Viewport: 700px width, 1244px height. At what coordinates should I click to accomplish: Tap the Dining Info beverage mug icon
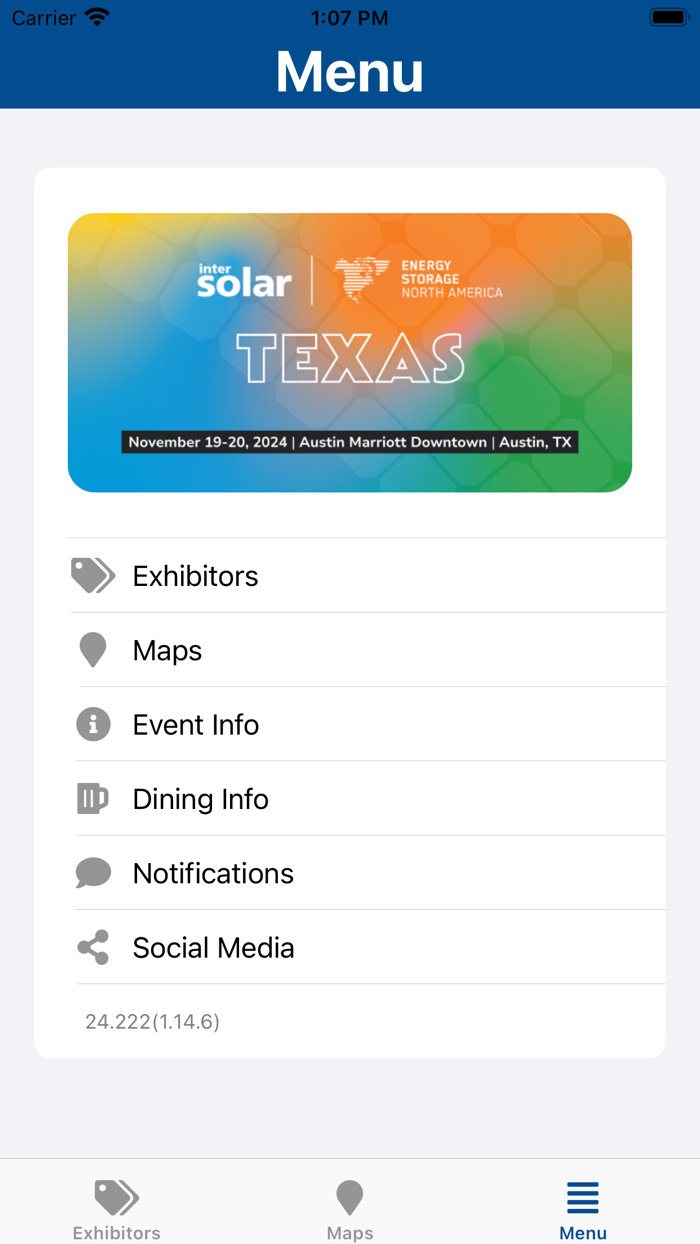click(92, 798)
